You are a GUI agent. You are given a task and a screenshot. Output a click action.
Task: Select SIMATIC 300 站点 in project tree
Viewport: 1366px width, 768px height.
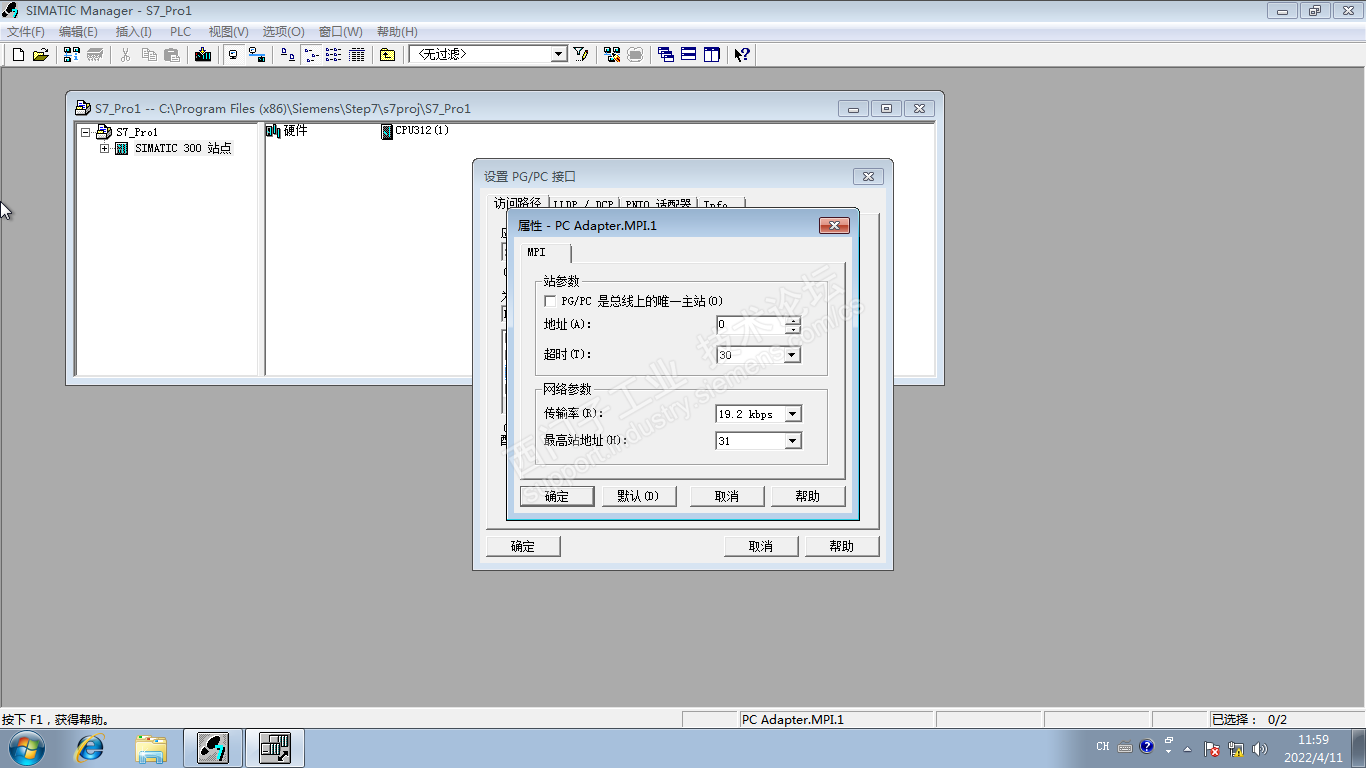click(x=183, y=149)
